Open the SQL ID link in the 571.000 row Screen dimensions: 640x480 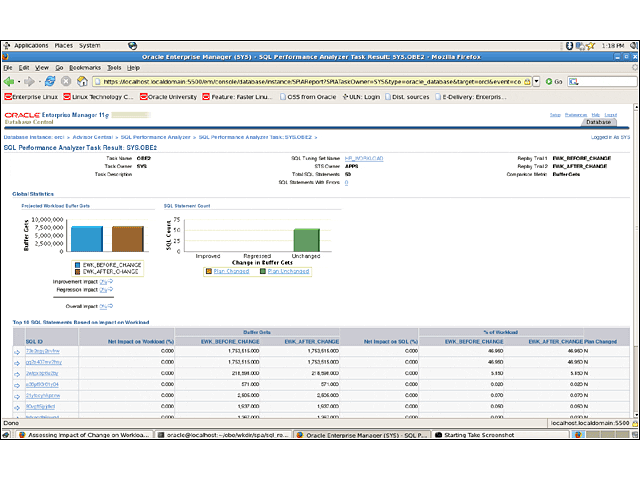point(42,384)
